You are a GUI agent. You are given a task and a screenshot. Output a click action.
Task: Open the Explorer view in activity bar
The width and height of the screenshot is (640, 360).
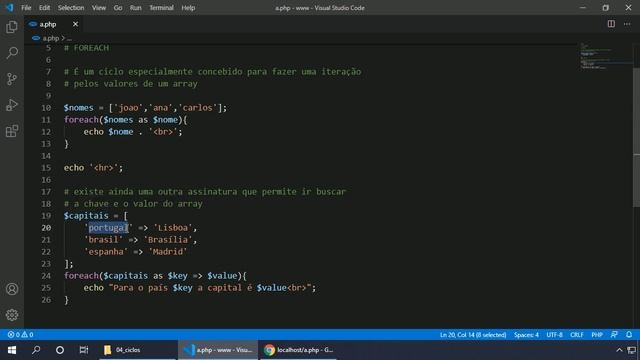(12, 27)
